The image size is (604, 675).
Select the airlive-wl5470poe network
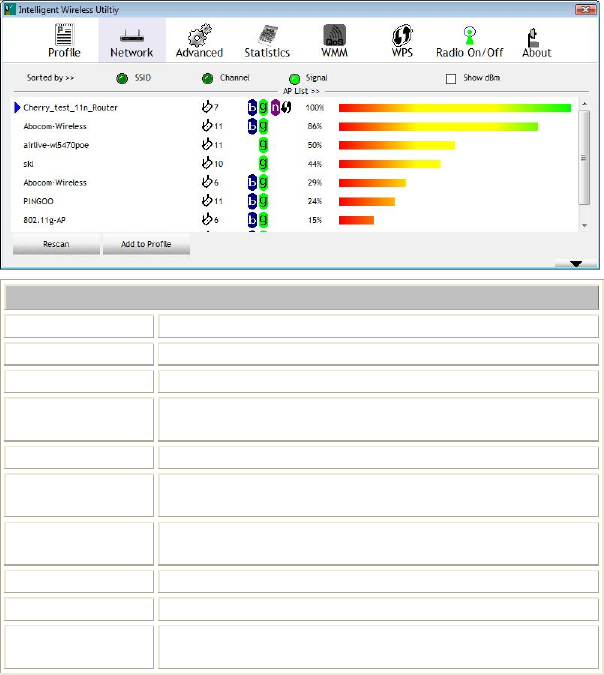pos(56,145)
